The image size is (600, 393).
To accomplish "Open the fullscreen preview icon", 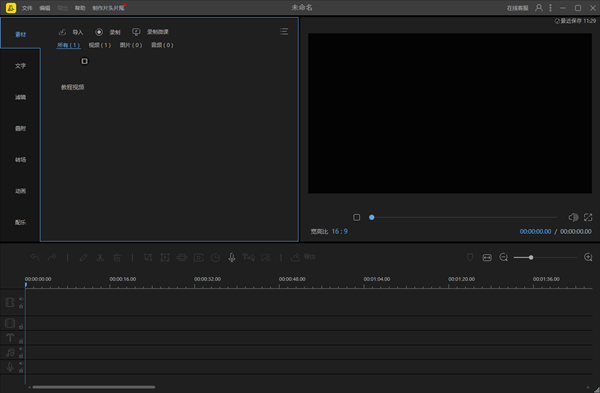I will point(588,217).
